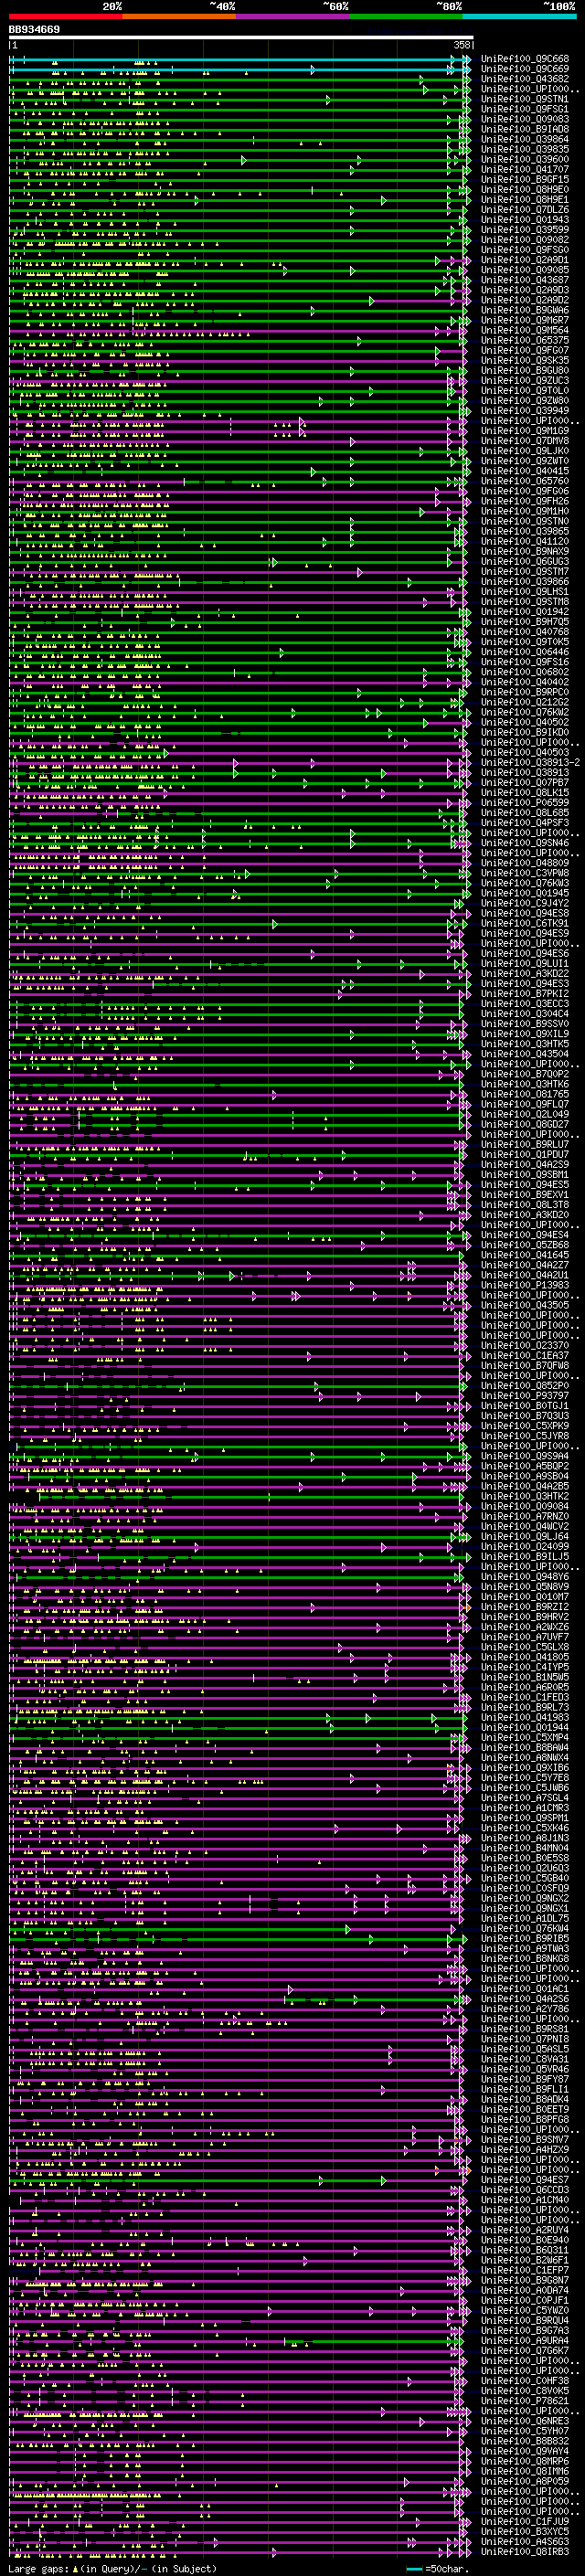
Task: Select the UniRef100_C1EA37 label
Action: [524, 1355]
